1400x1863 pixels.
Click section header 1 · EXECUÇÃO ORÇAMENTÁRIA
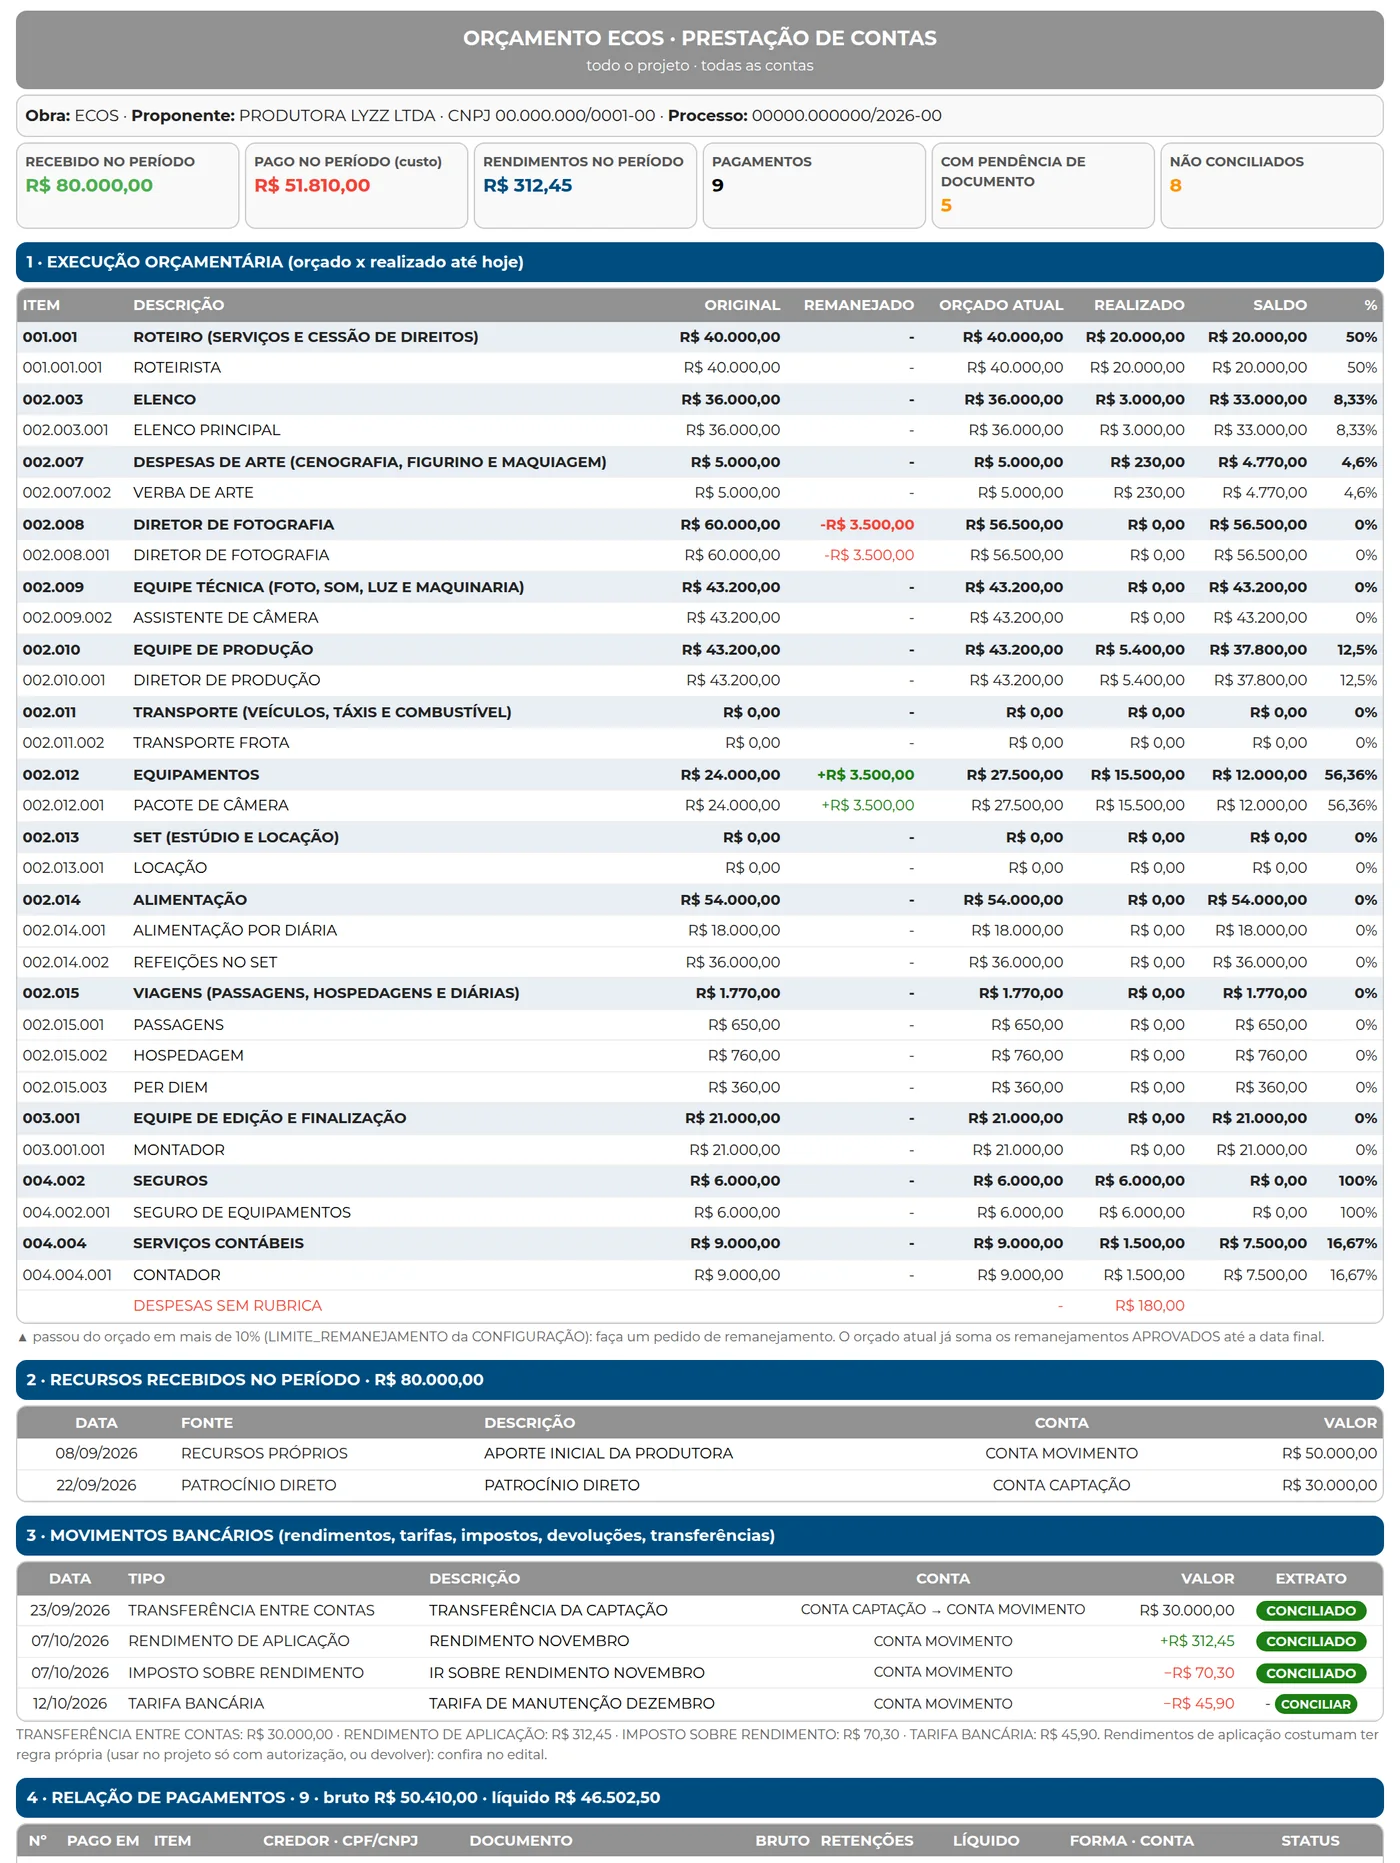[700, 262]
